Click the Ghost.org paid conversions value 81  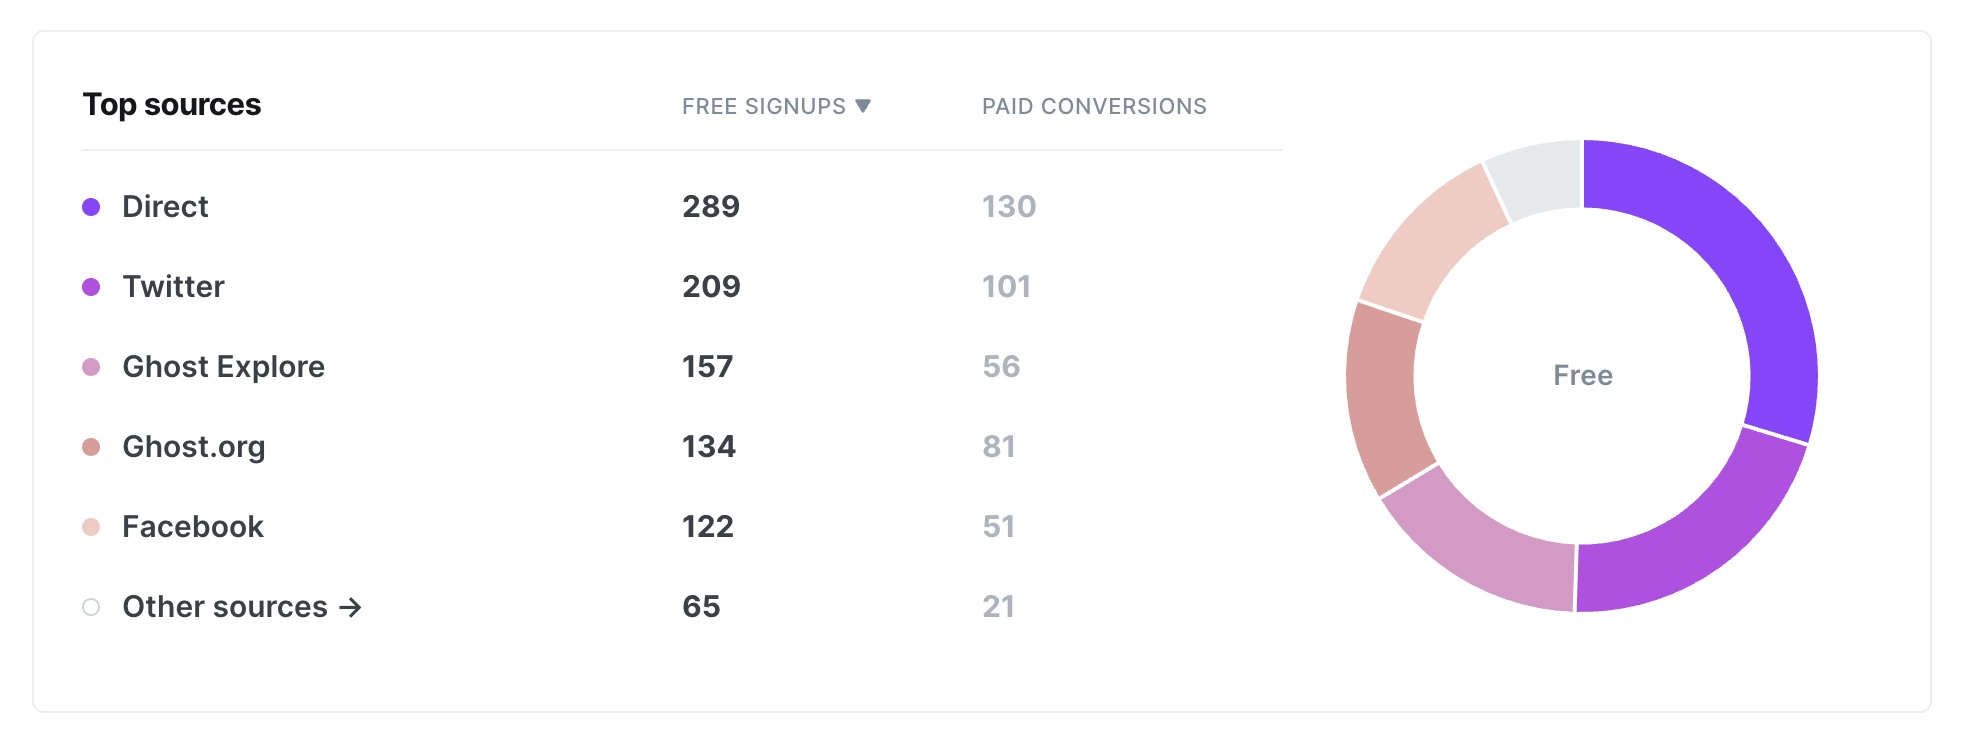tap(999, 446)
